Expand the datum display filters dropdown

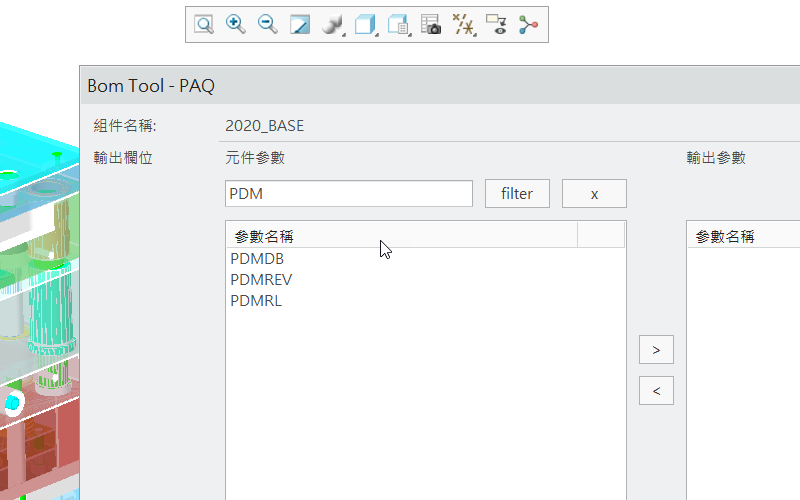[464, 25]
